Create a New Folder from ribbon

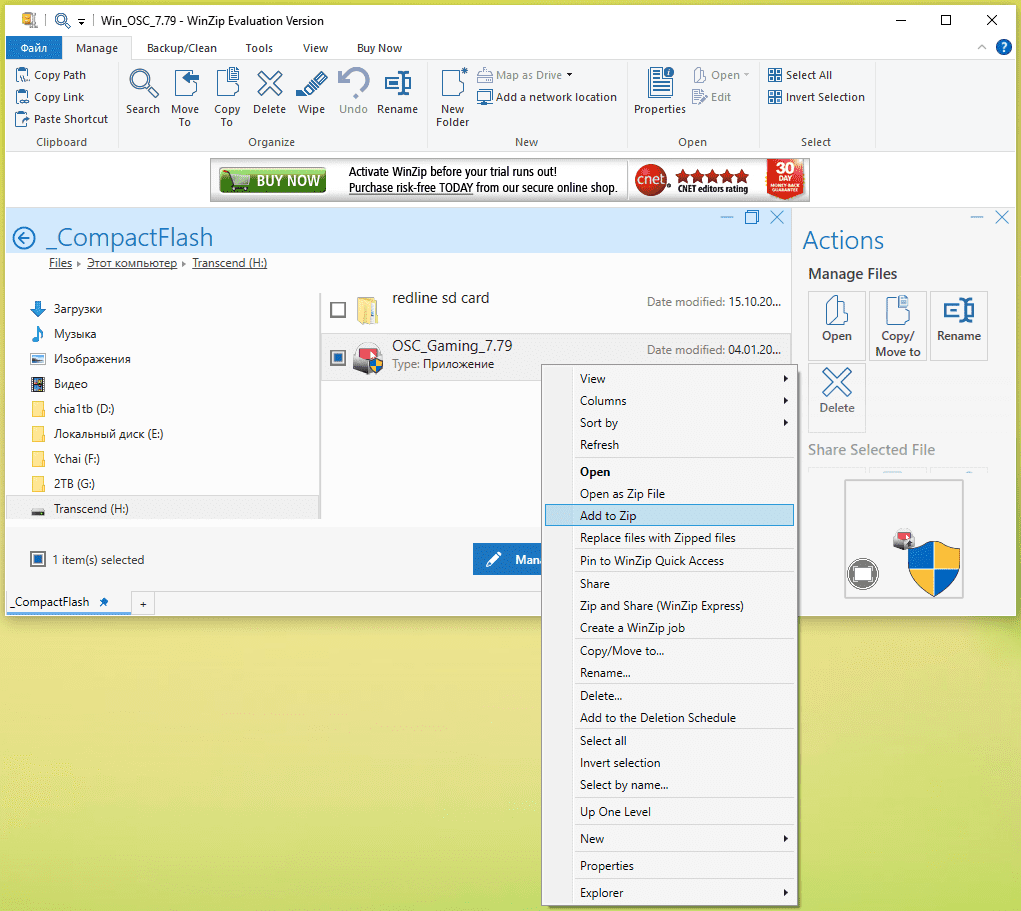click(x=453, y=98)
